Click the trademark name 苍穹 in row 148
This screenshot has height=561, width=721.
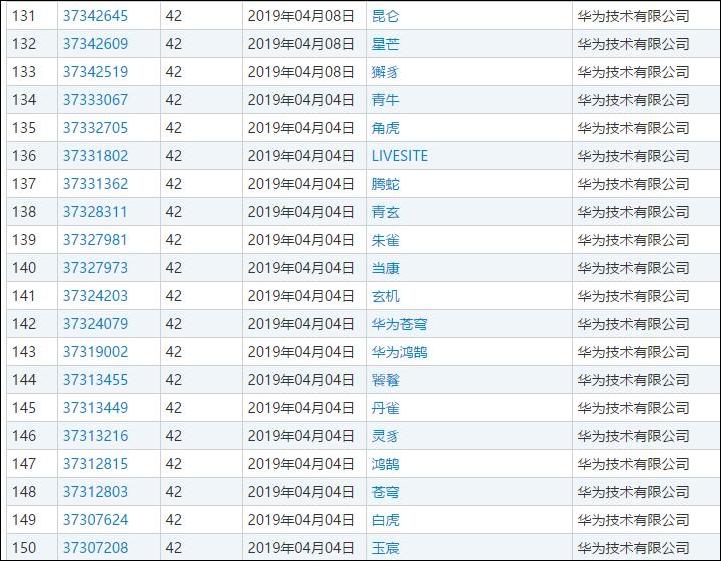coord(385,492)
